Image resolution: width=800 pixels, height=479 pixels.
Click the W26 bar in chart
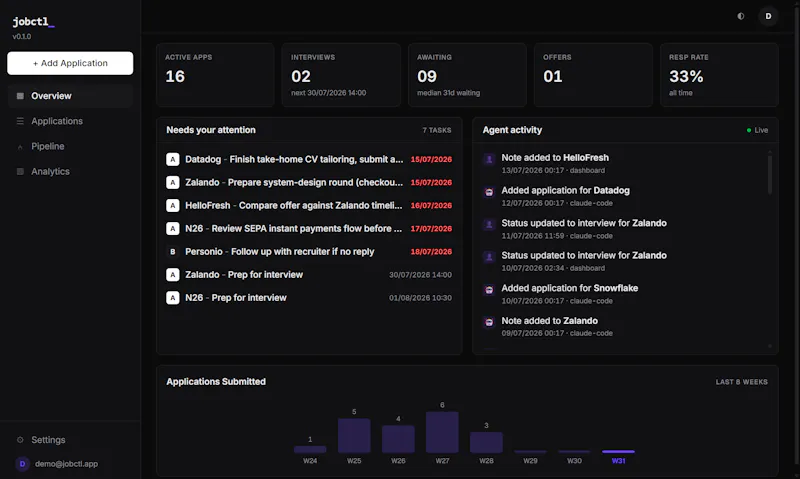coord(398,439)
